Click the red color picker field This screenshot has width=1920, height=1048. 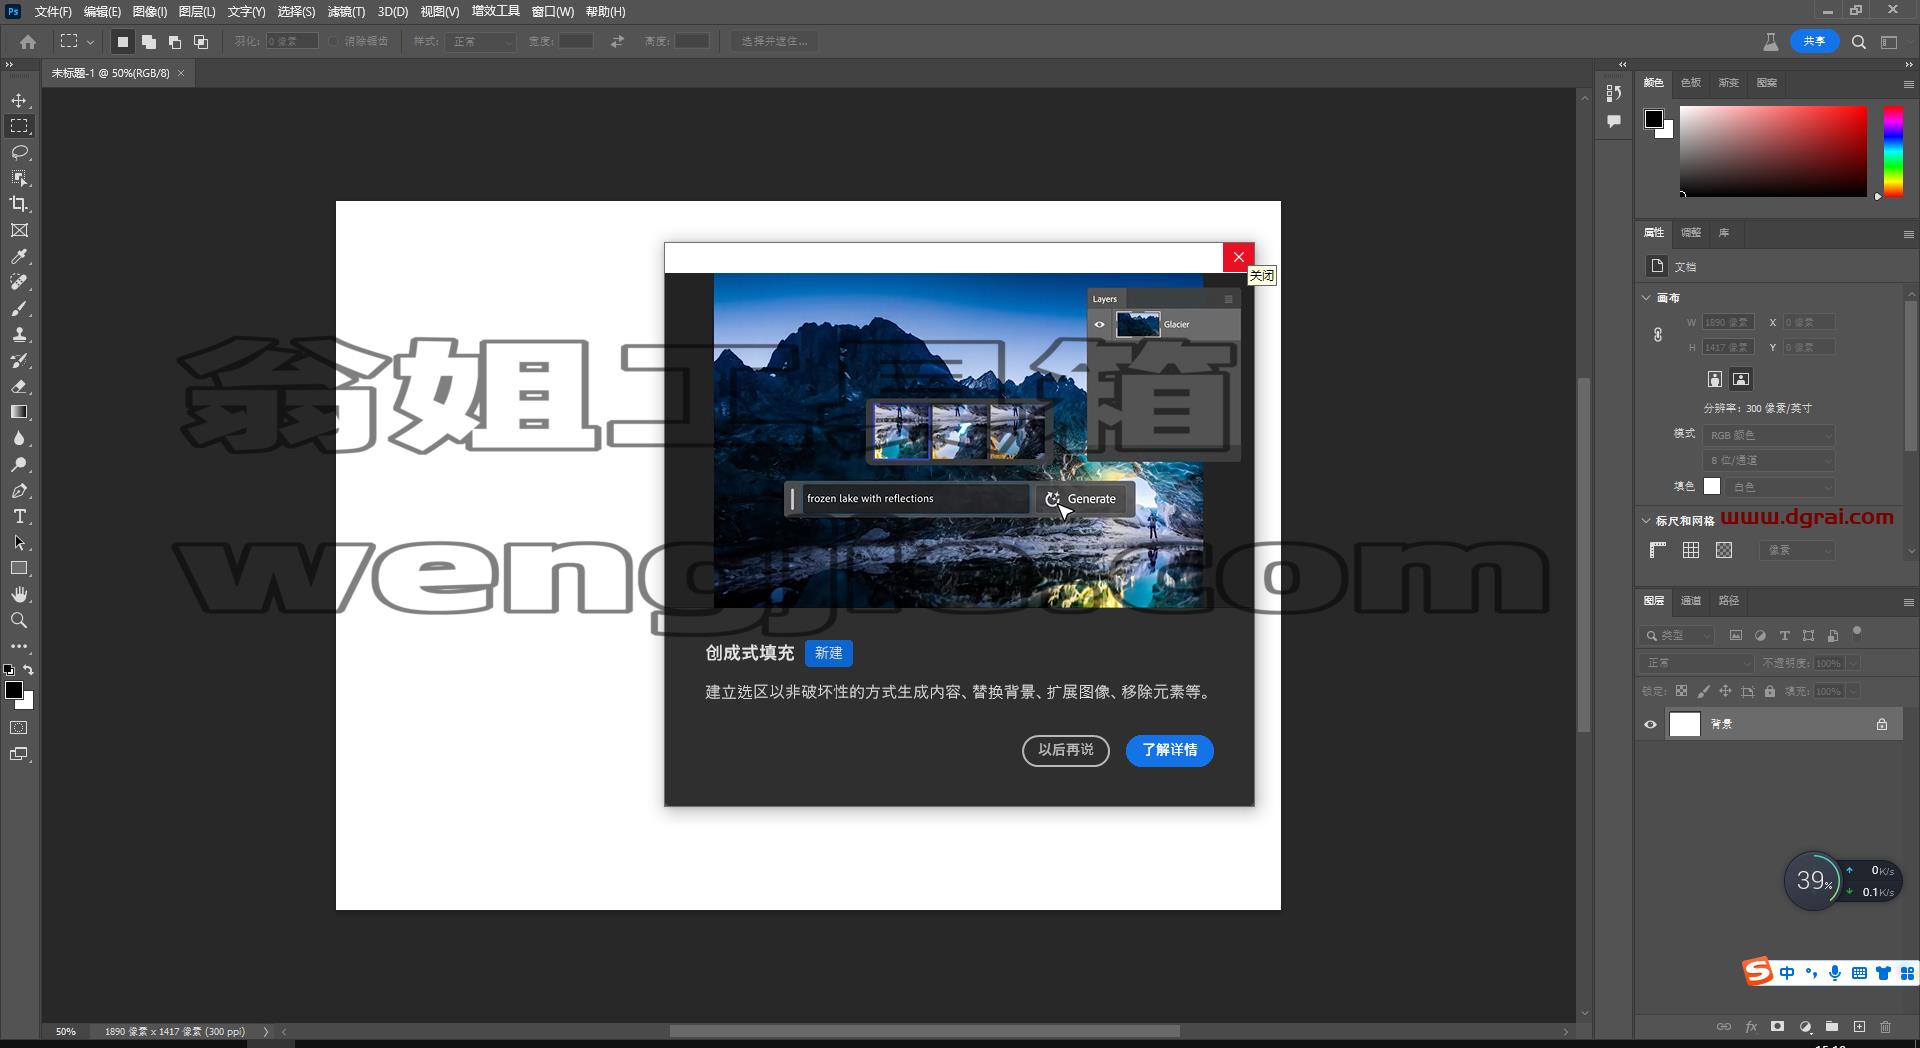pos(1773,152)
